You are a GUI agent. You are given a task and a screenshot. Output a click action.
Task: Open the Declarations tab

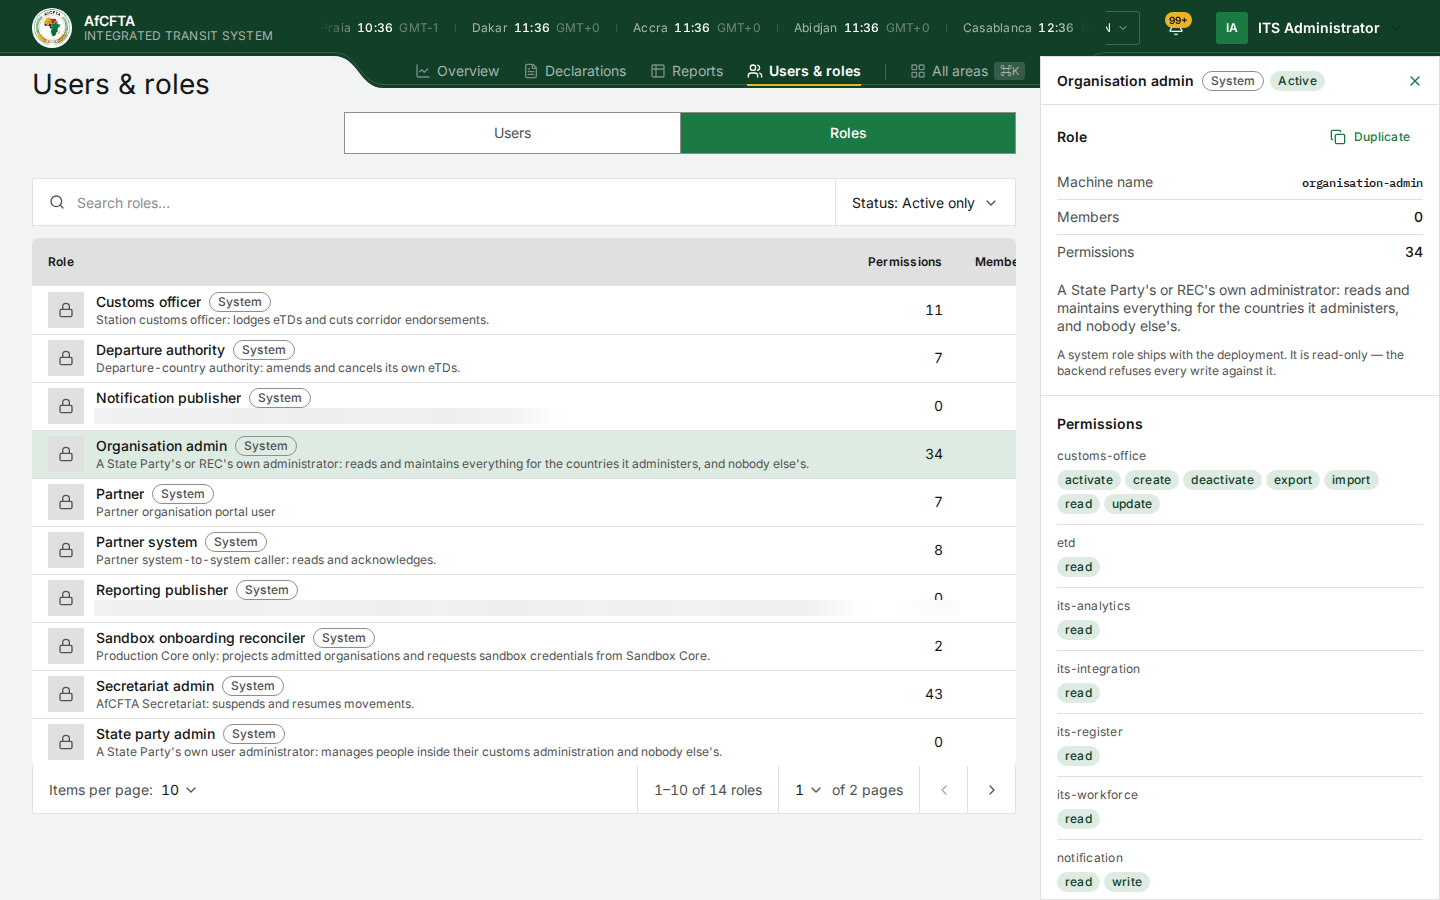[x=575, y=71]
